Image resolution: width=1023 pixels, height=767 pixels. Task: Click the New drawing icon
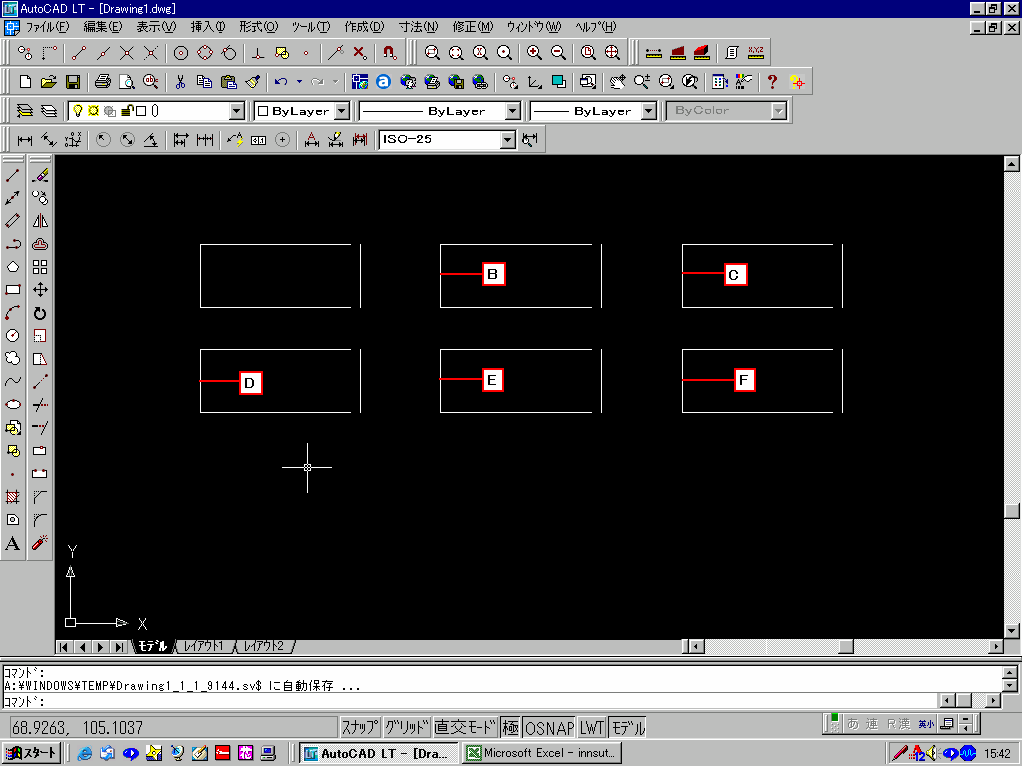(25, 82)
